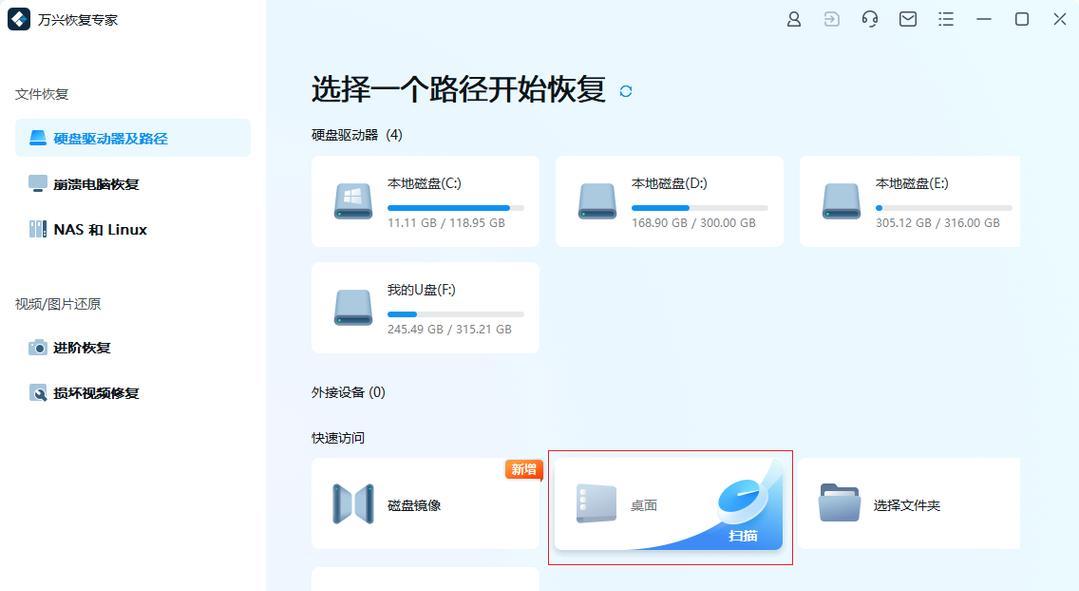Click the 本地磁盘(D:) drive icon

click(597, 202)
